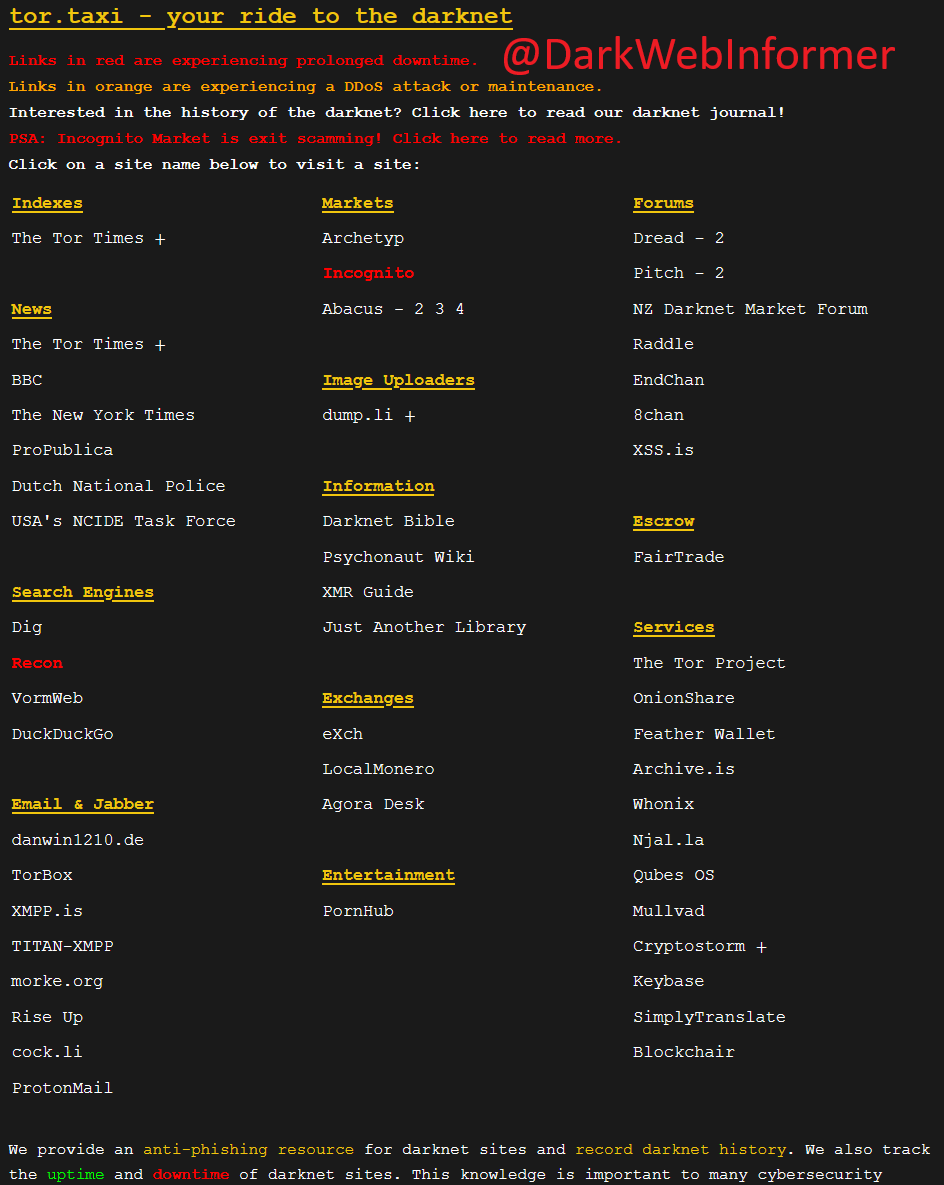Visit USA's NCIDE Task Force link
Viewport: 944px width, 1185px height.
pos(123,521)
